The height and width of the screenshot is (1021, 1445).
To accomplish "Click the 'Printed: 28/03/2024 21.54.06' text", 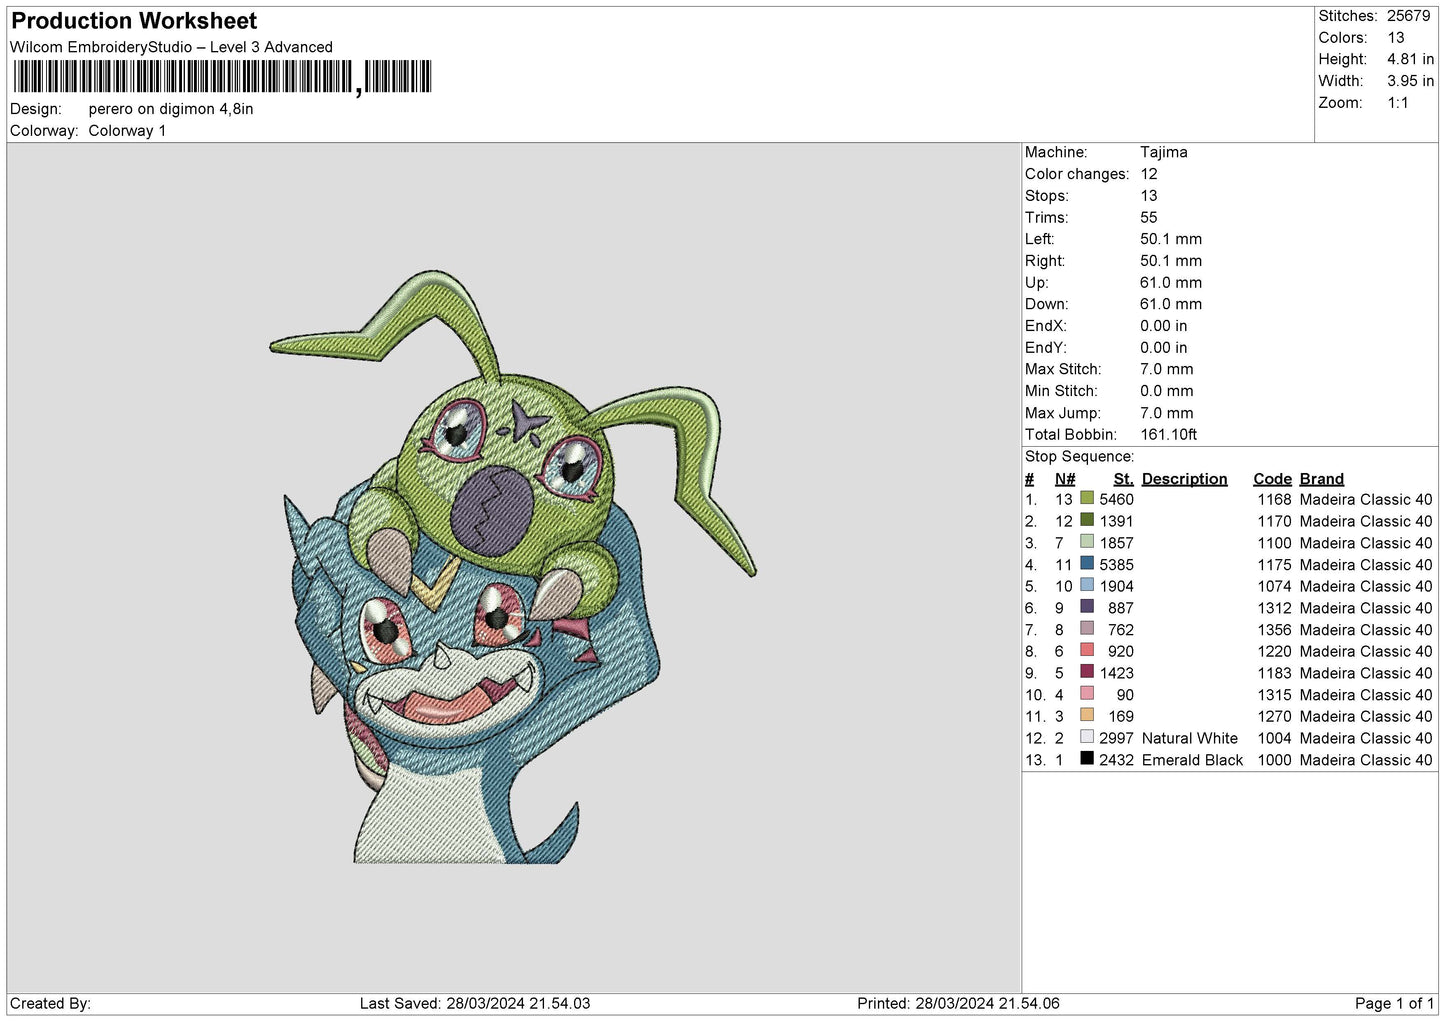I will click(x=958, y=1004).
